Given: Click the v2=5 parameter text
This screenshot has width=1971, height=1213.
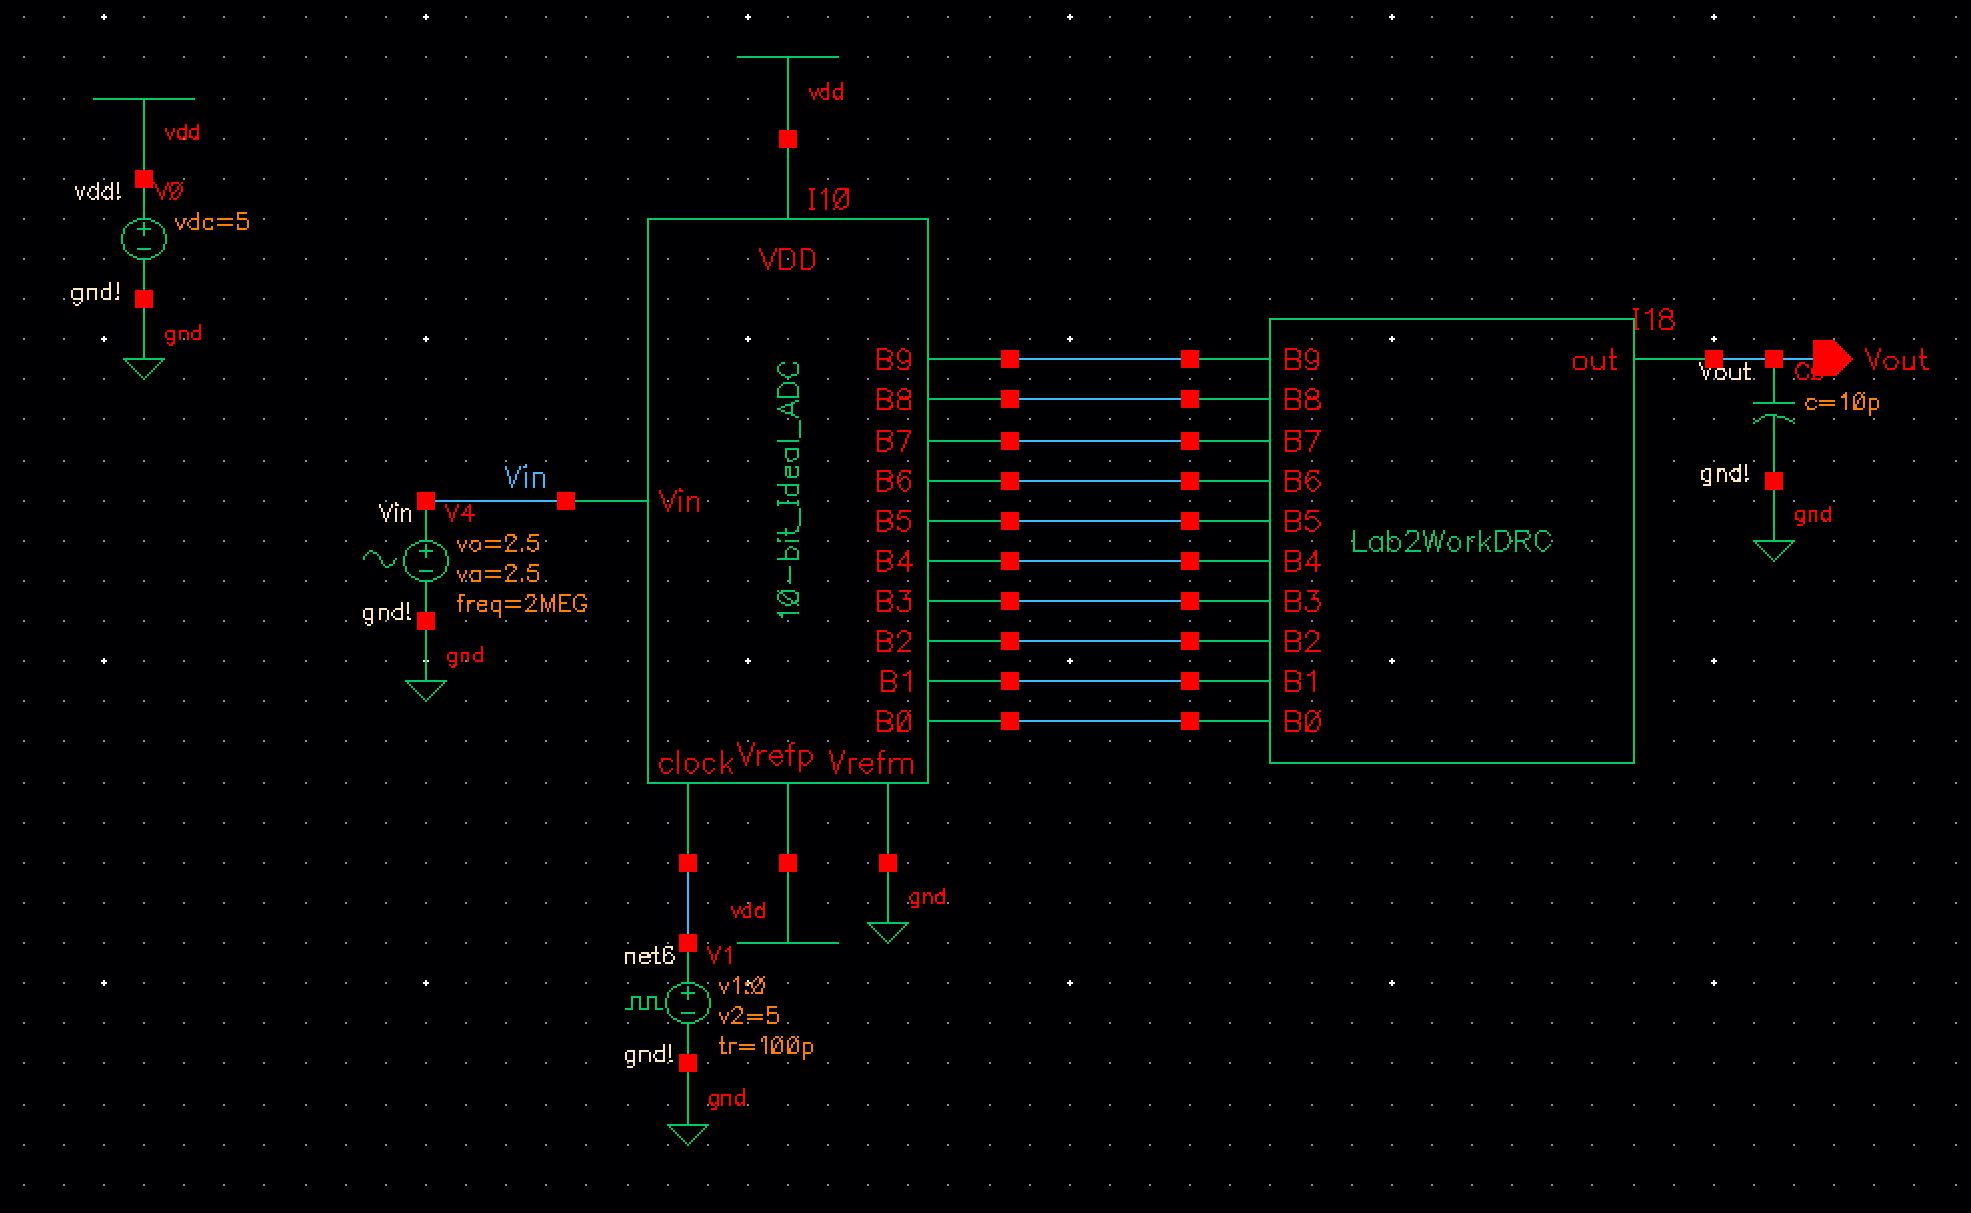Looking at the screenshot, I should pos(749,1016).
